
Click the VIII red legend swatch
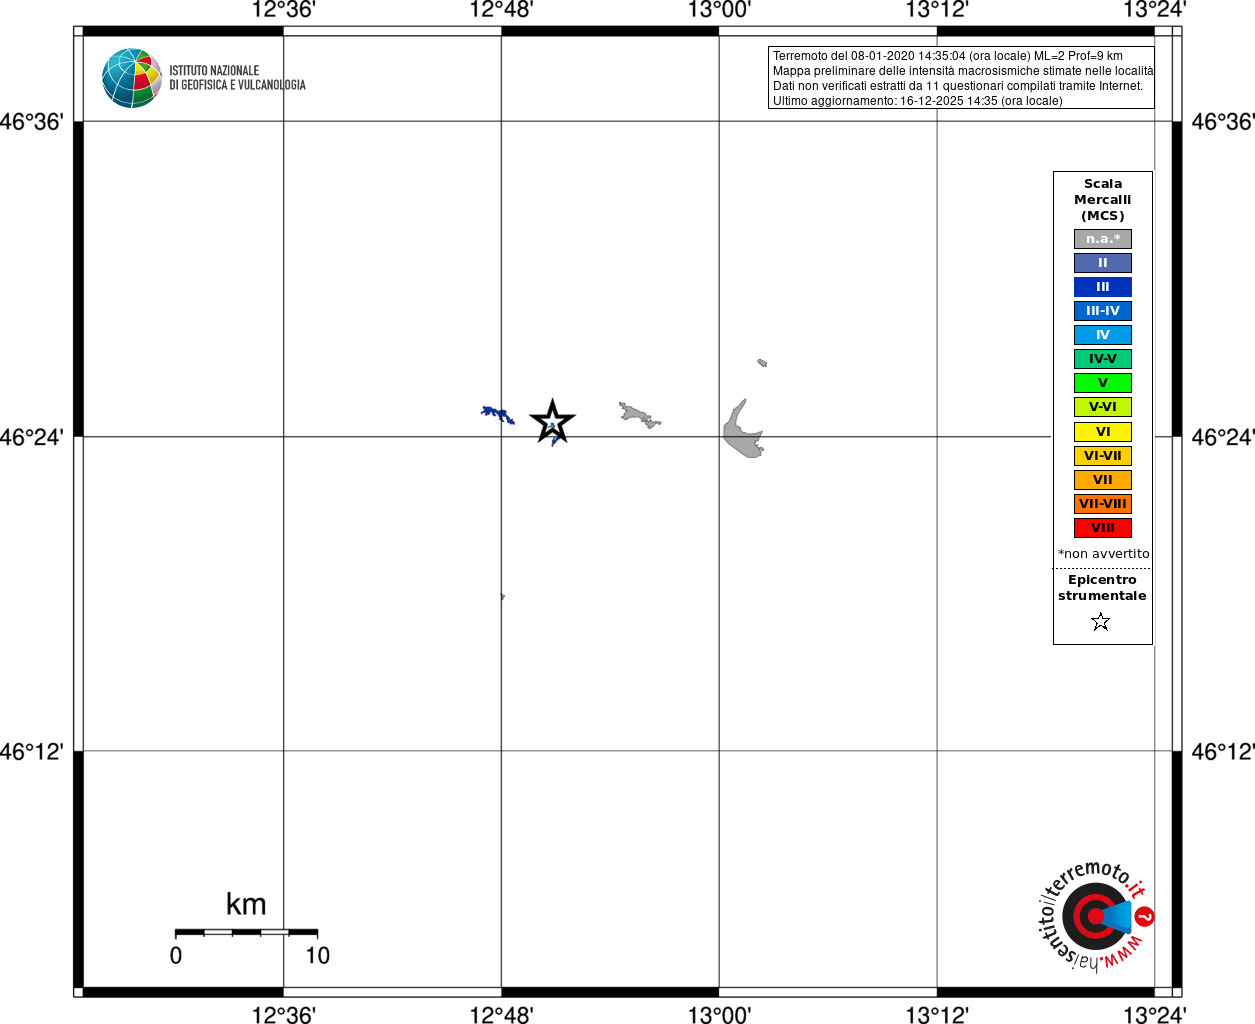tap(1103, 528)
